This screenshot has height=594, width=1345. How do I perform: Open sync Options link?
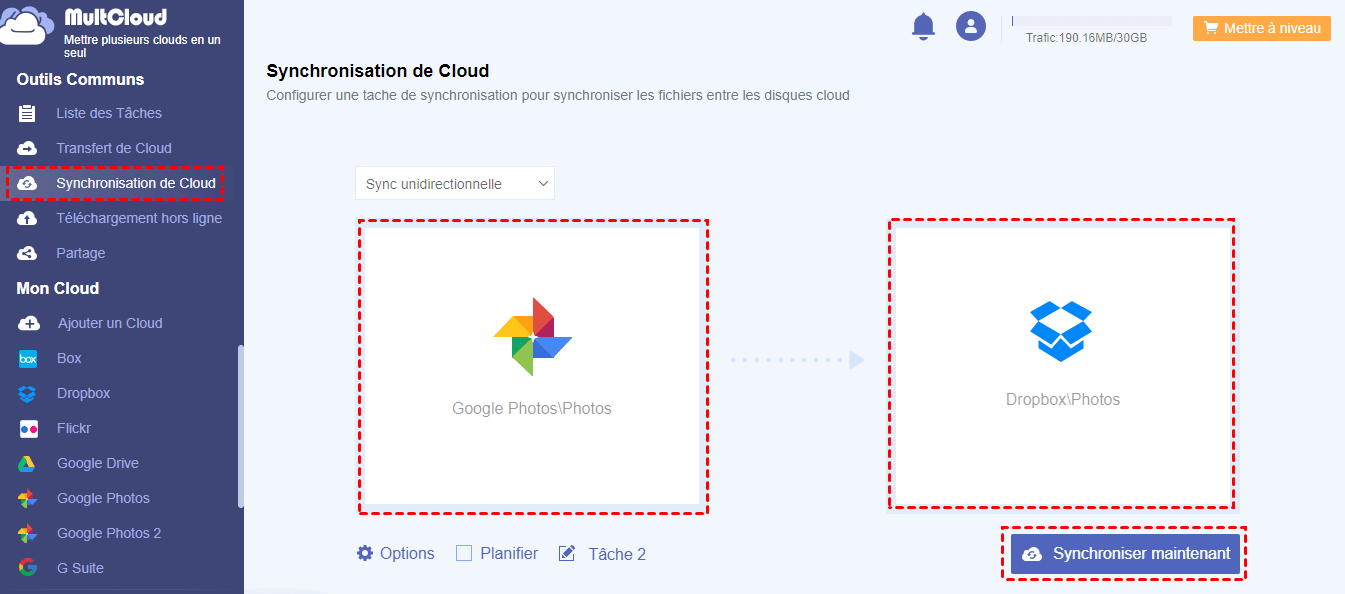click(407, 553)
